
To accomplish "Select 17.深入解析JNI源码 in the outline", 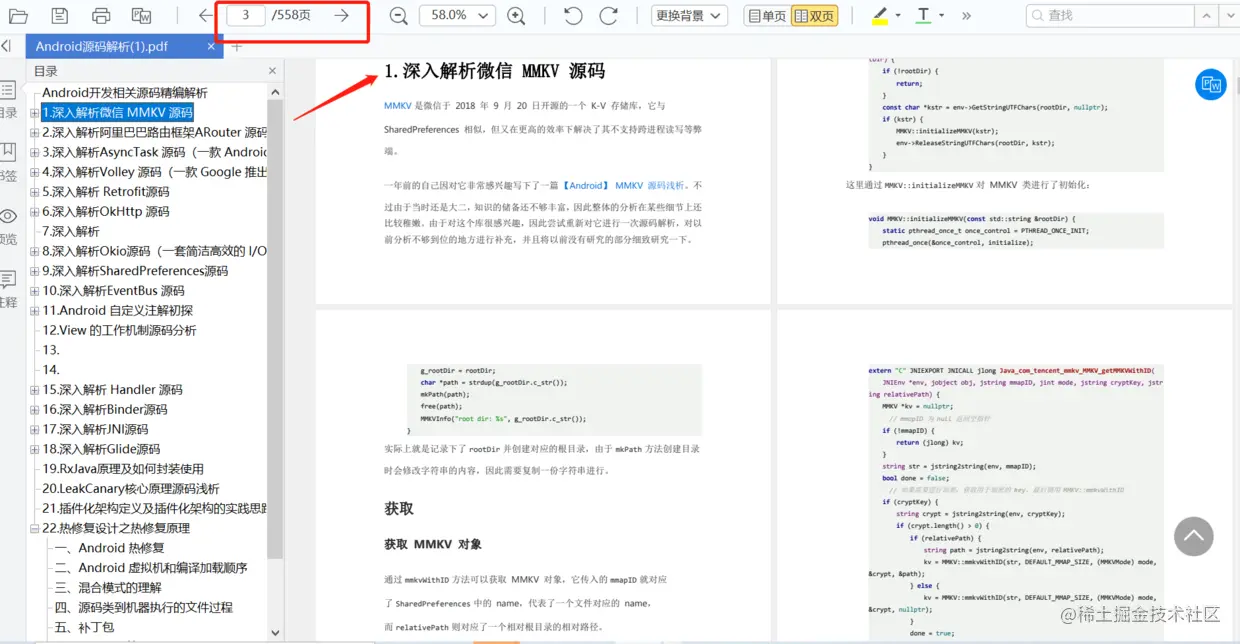I will pyautogui.click(x=95, y=430).
